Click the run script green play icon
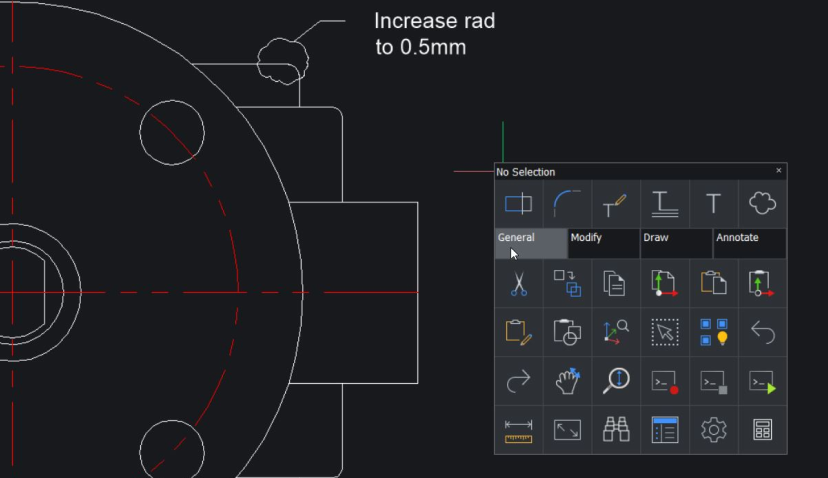This screenshot has height=478, width=828. pyautogui.click(x=763, y=381)
